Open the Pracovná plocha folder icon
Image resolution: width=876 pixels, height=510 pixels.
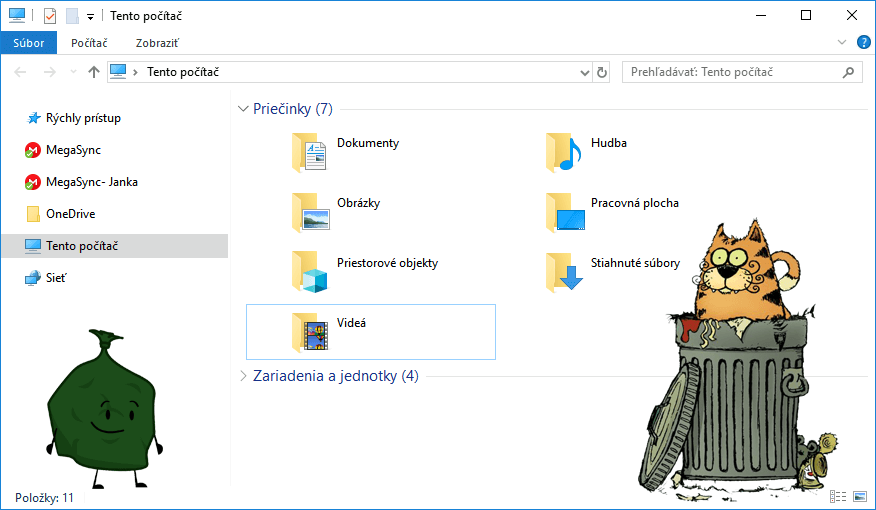[564, 212]
